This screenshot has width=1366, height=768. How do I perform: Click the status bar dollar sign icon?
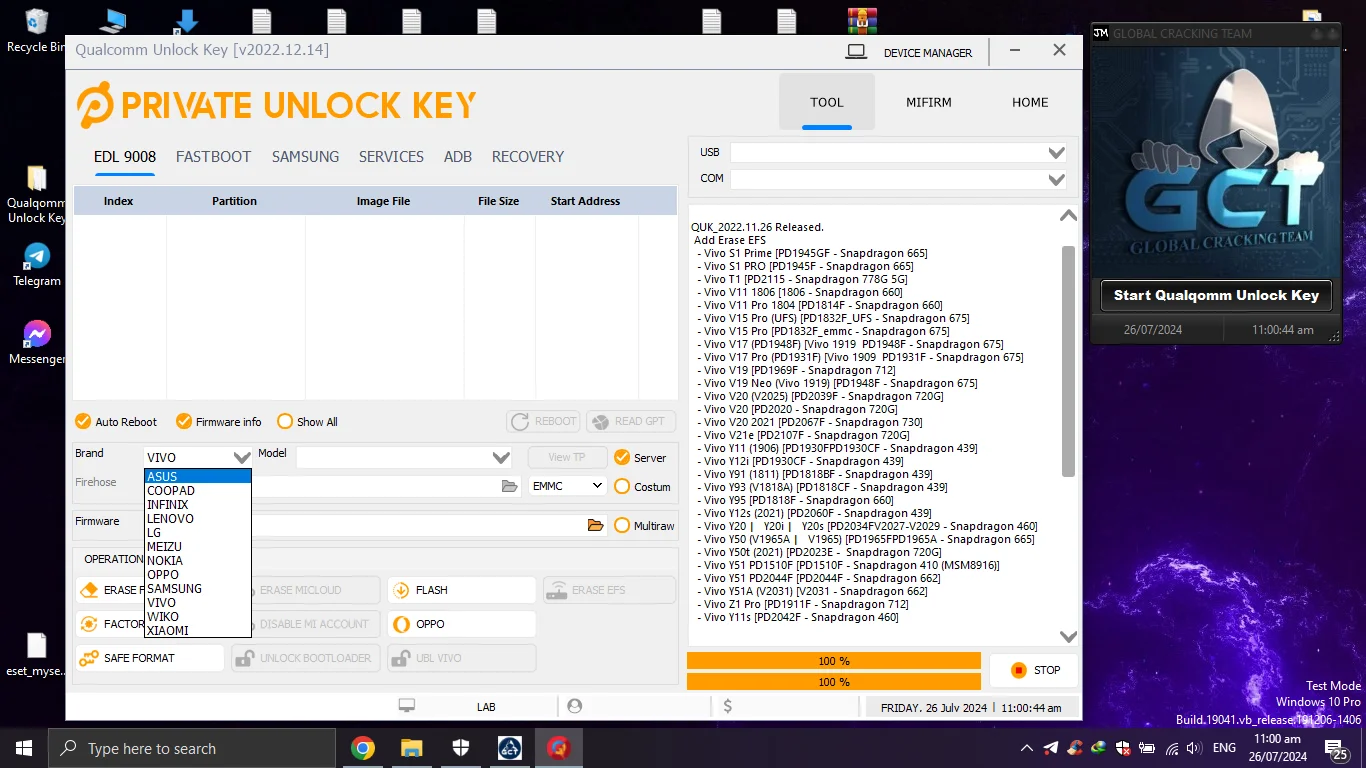728,706
